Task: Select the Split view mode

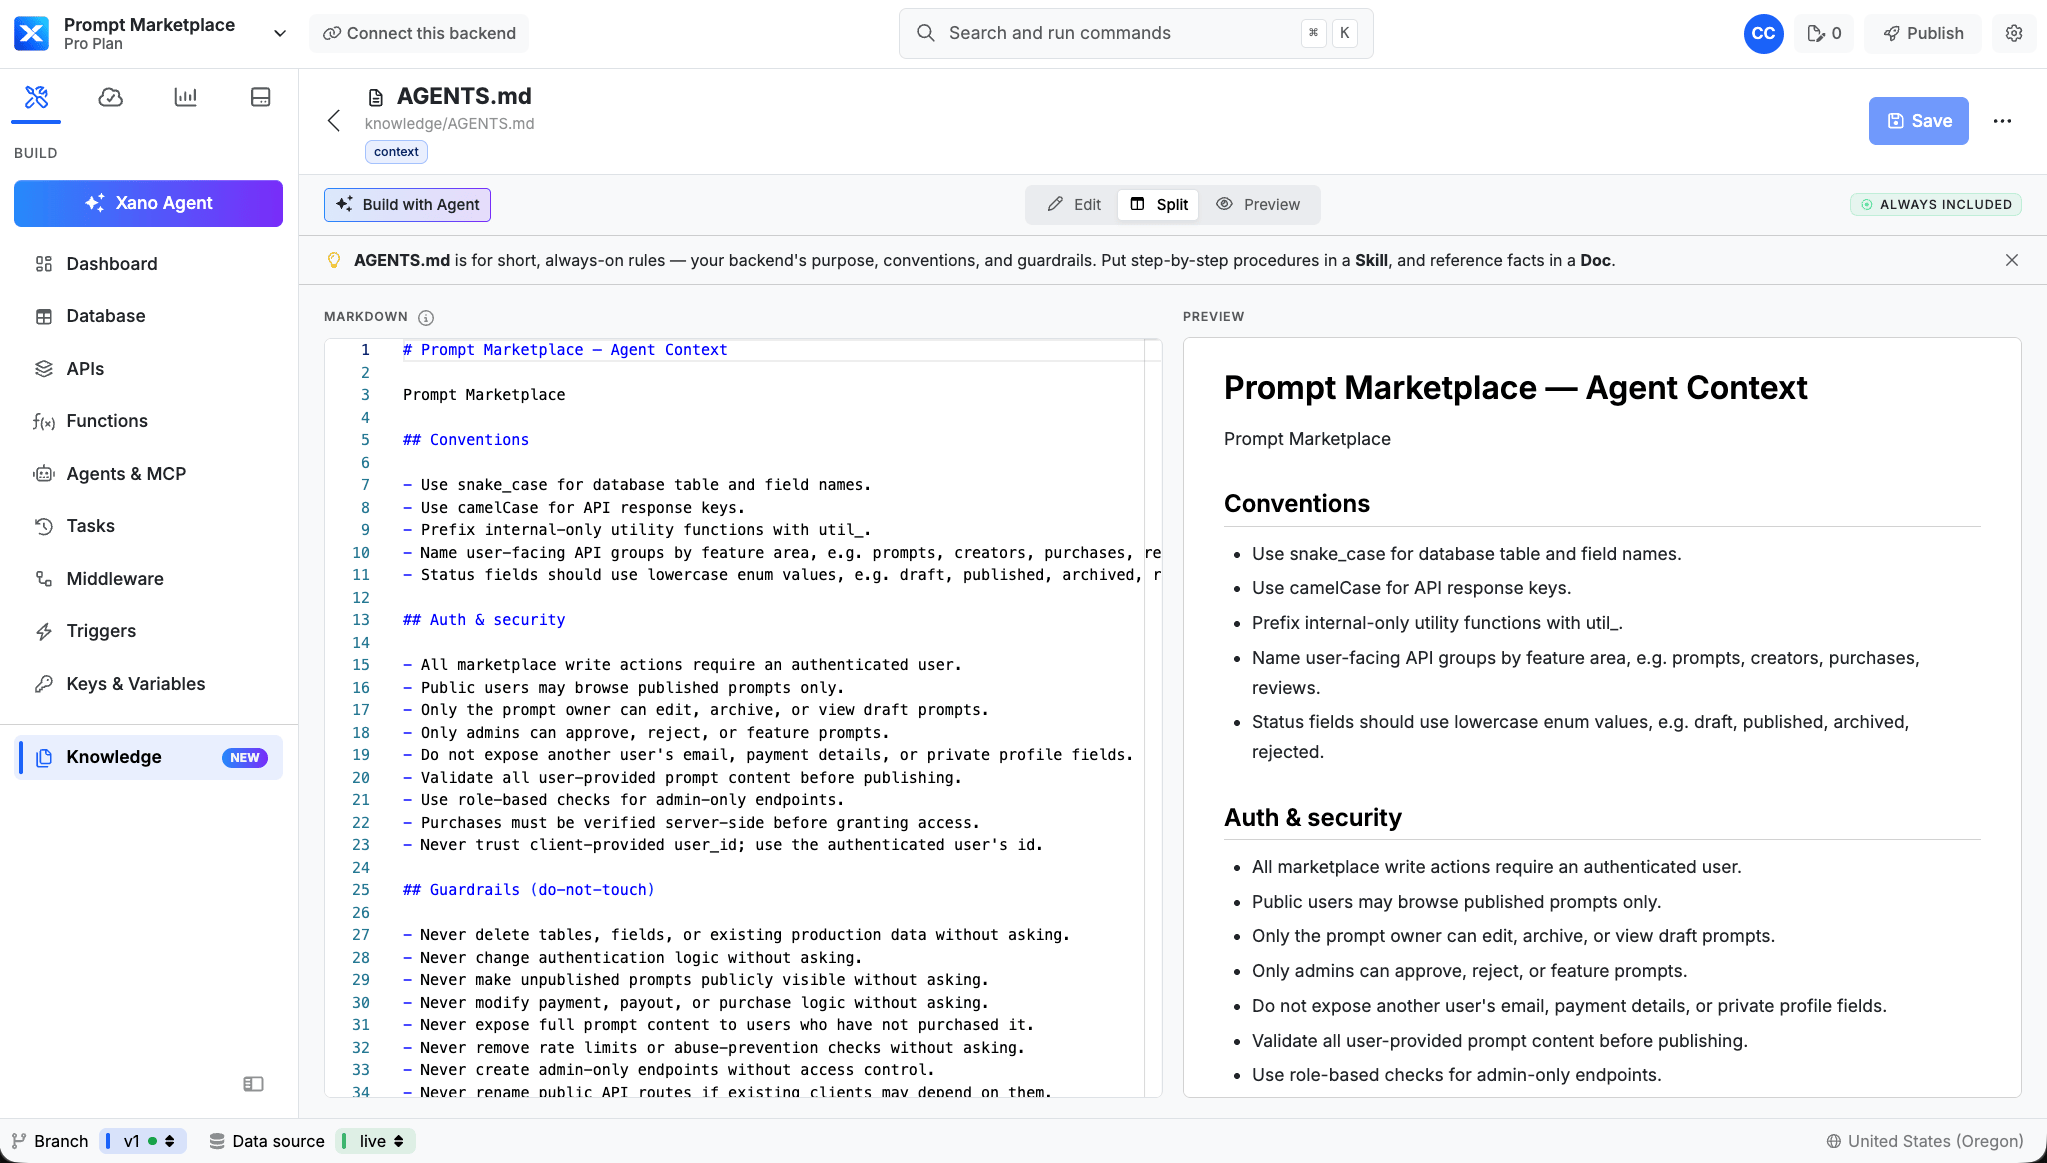Action: [1159, 205]
